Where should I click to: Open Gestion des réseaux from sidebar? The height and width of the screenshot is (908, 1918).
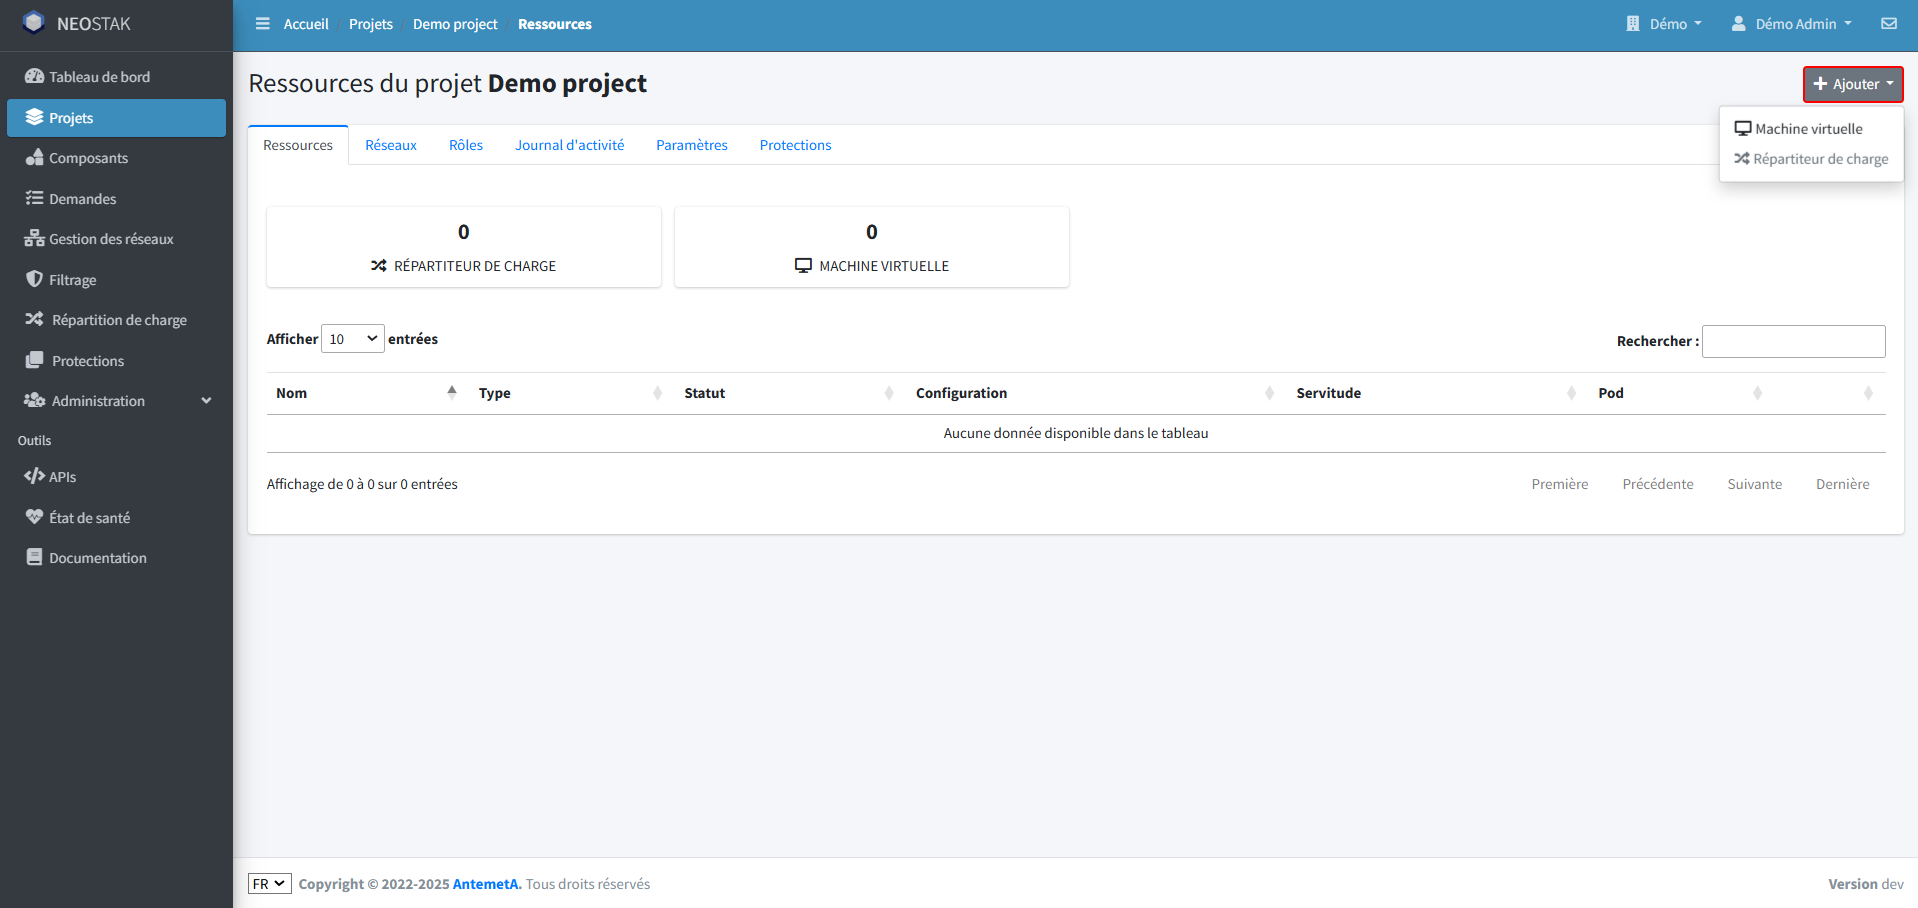tap(35, 239)
